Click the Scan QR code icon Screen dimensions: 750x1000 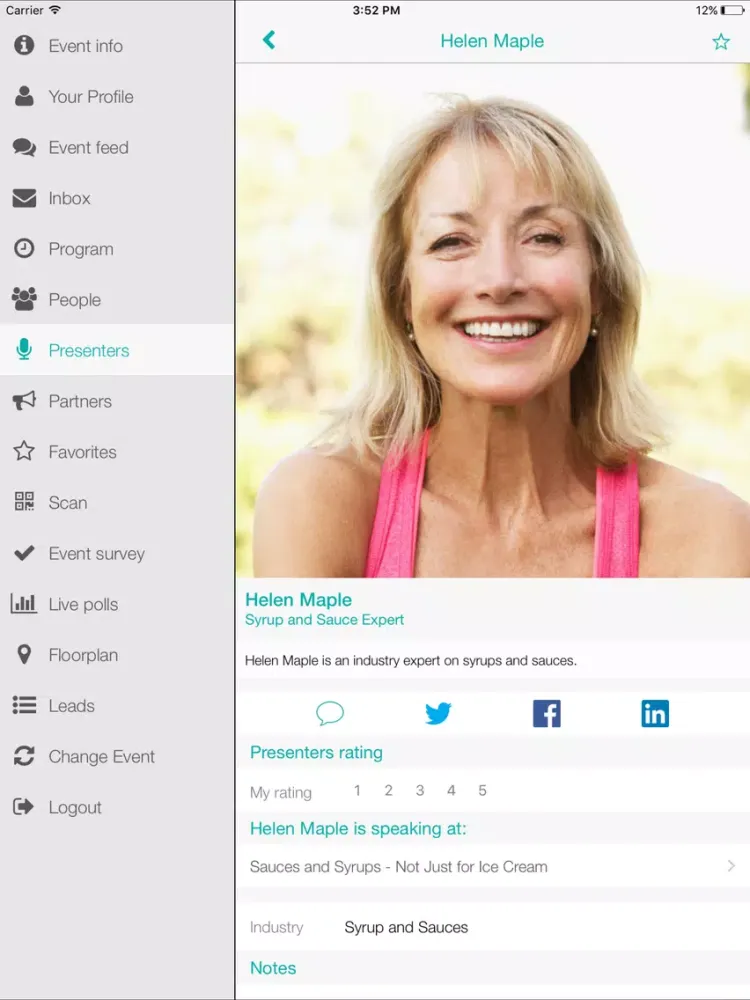(24, 502)
